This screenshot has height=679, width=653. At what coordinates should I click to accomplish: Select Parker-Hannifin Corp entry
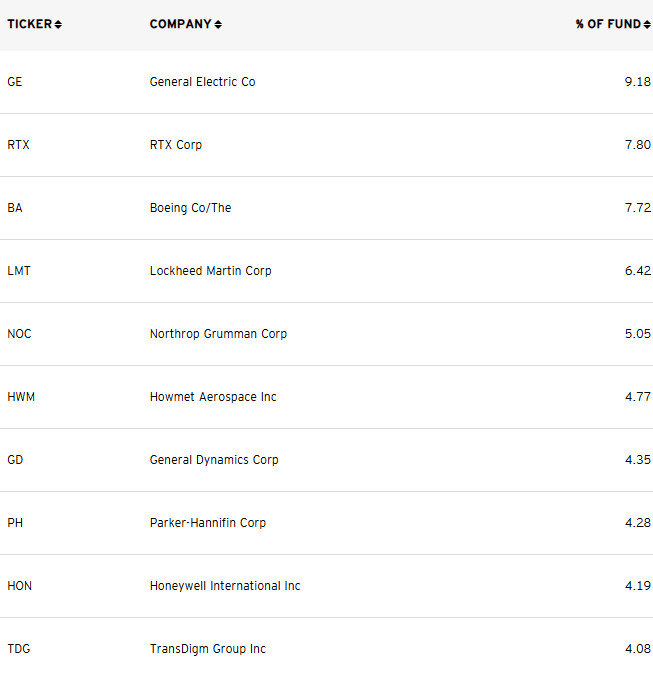(x=208, y=523)
